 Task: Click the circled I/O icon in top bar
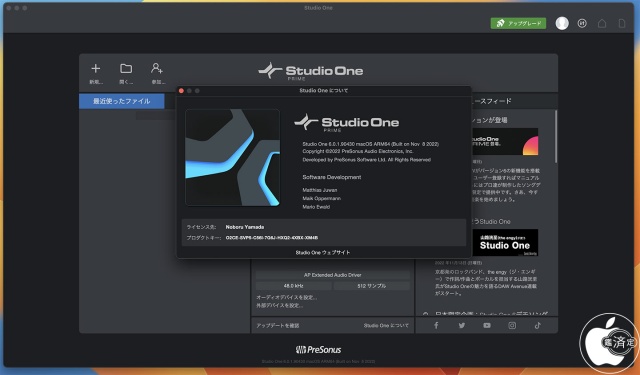point(582,23)
